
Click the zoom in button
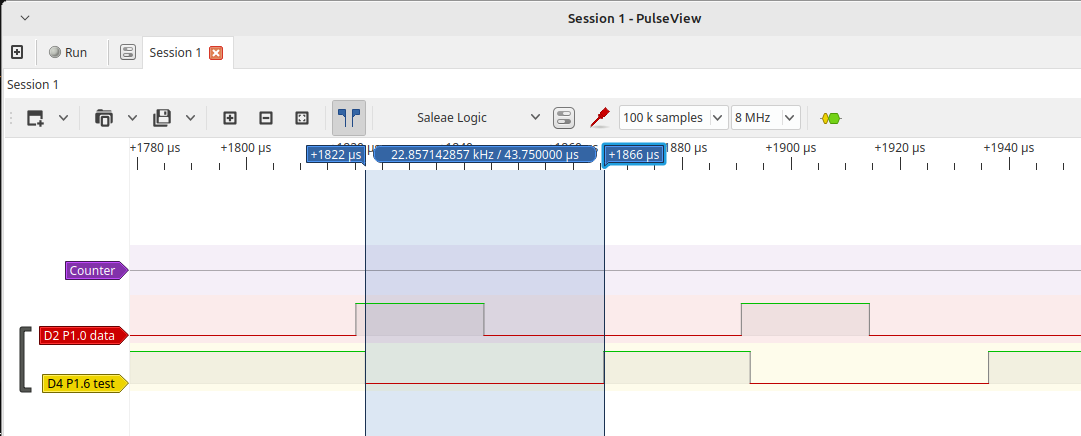click(230, 118)
